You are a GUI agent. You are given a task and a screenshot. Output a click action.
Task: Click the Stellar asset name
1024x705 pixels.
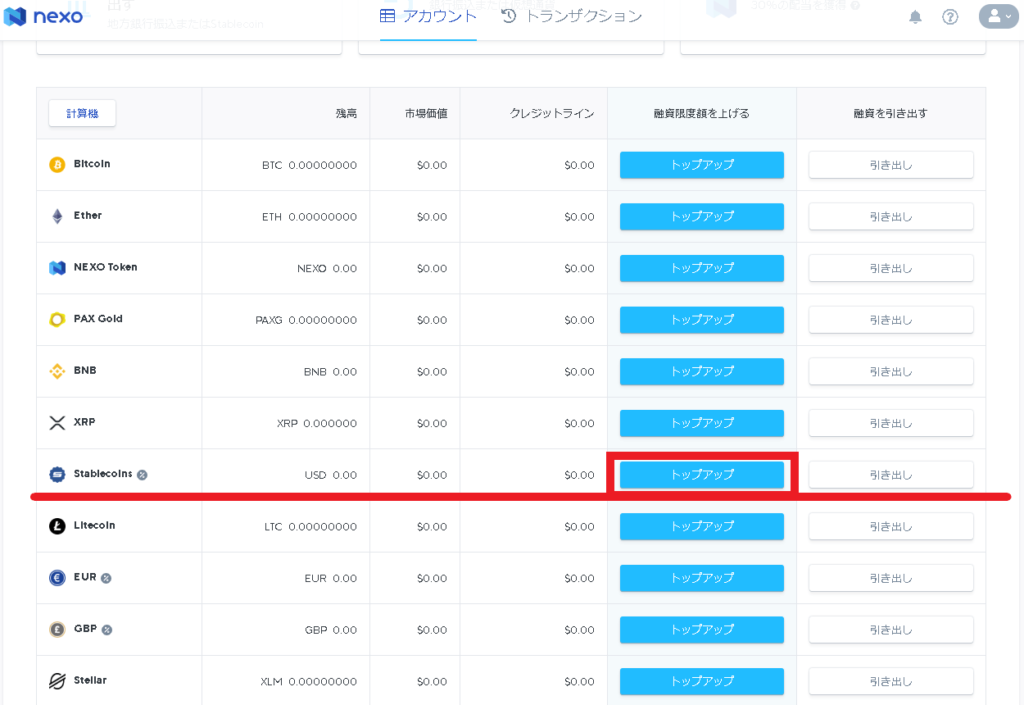(x=90, y=680)
